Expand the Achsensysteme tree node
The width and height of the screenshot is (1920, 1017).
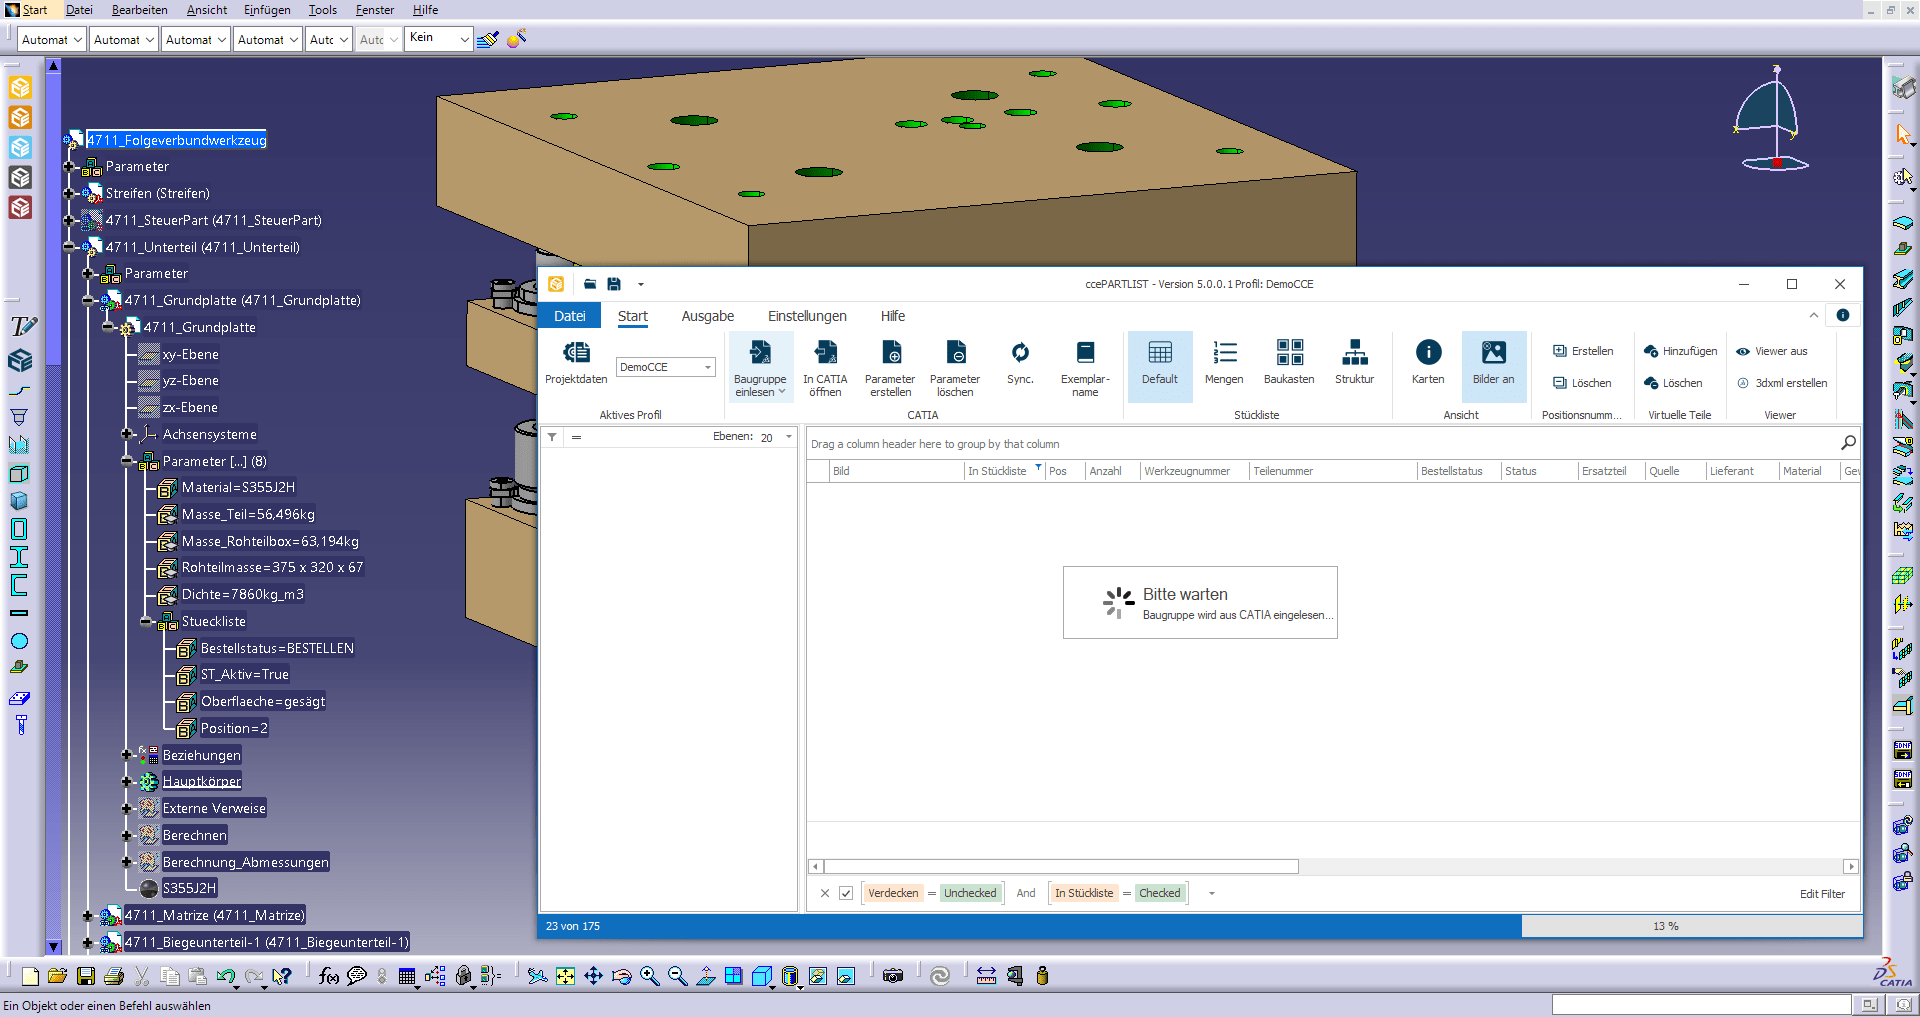[x=127, y=434]
